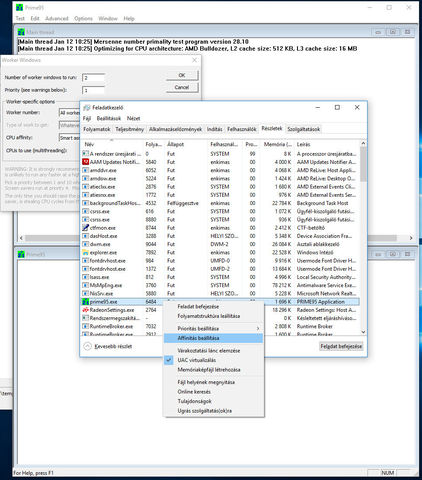Open the CPU affinity dropdown in Worker Windows
The width and height of the screenshot is (422, 480).
click(70, 138)
